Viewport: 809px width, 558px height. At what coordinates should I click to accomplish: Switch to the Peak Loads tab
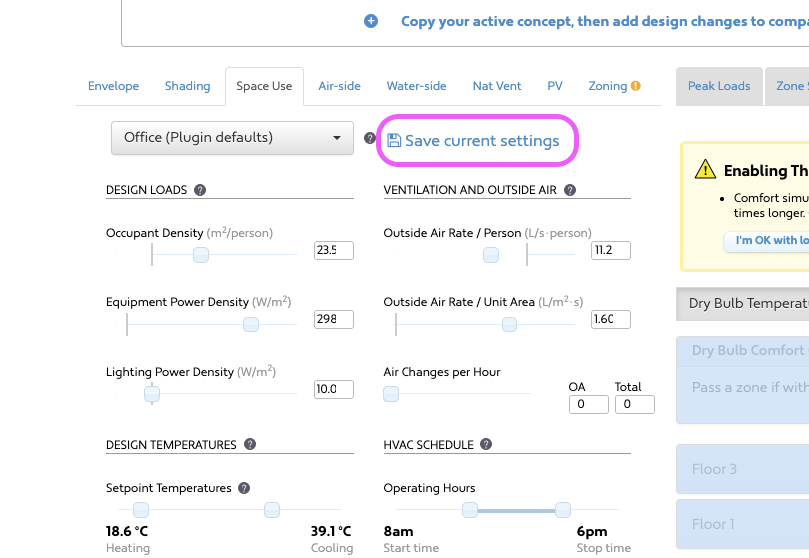coord(719,86)
